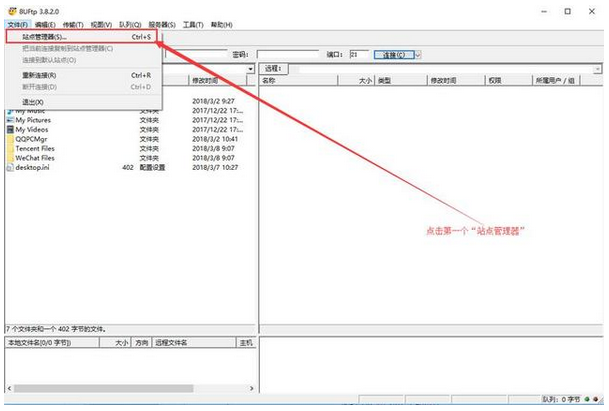Image resolution: width=609 pixels, height=411 pixels.
Task: Sort the remote pane by 权限 column
Action: tap(508, 80)
